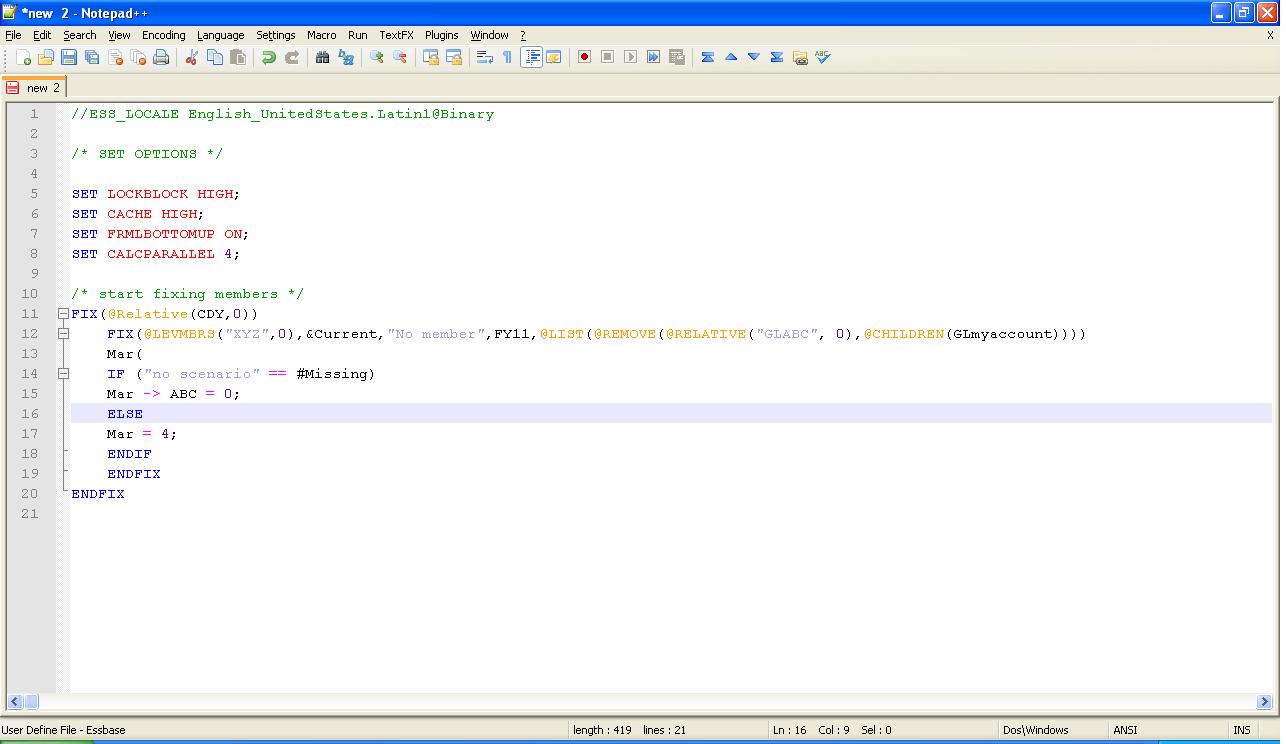Viewport: 1286px width, 744px height.
Task: Collapse the inner FIX block at line 12
Action: point(63,334)
